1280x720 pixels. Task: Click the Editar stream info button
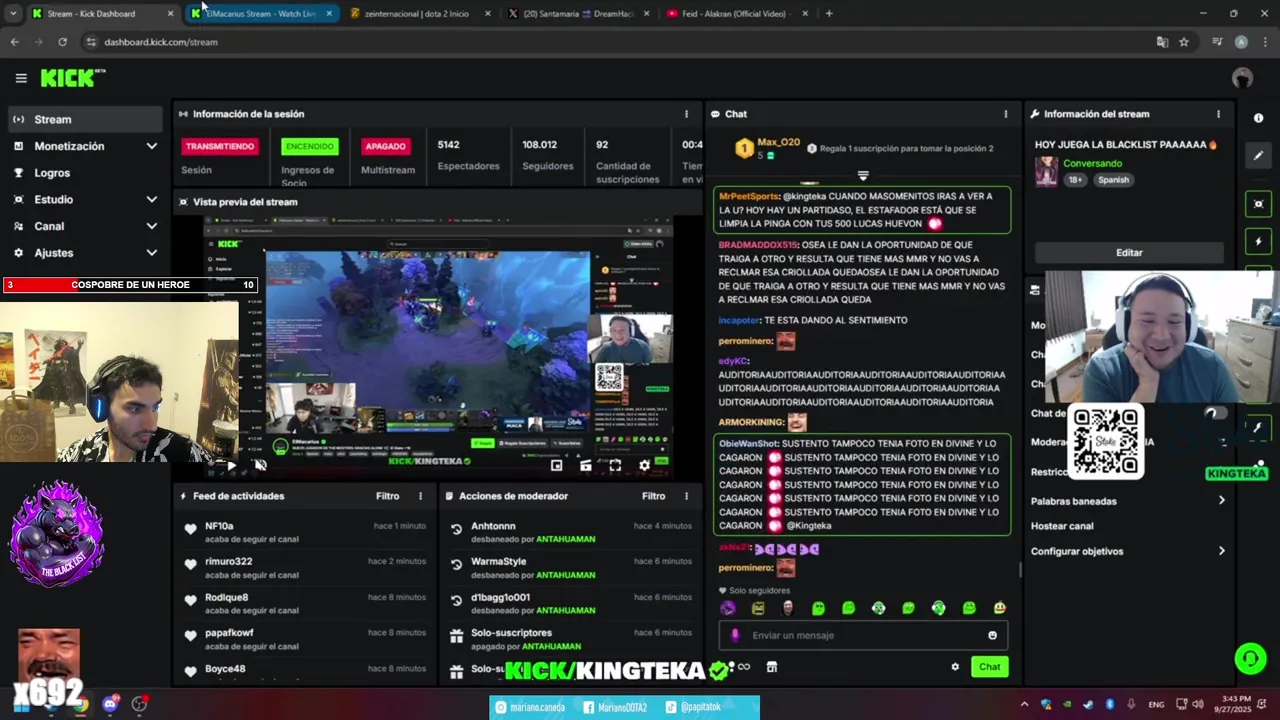point(1129,253)
